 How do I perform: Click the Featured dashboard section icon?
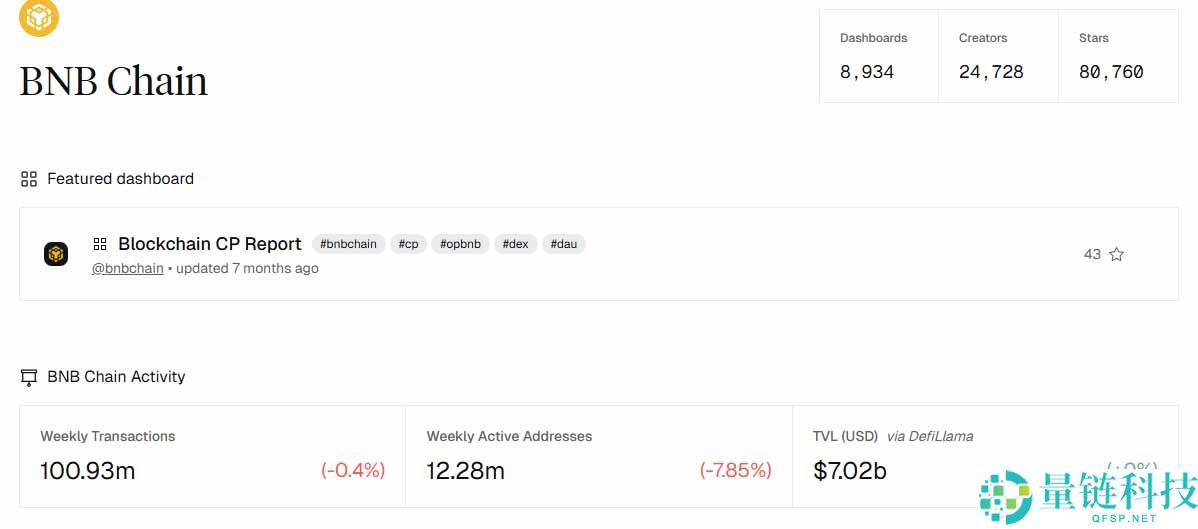point(29,179)
